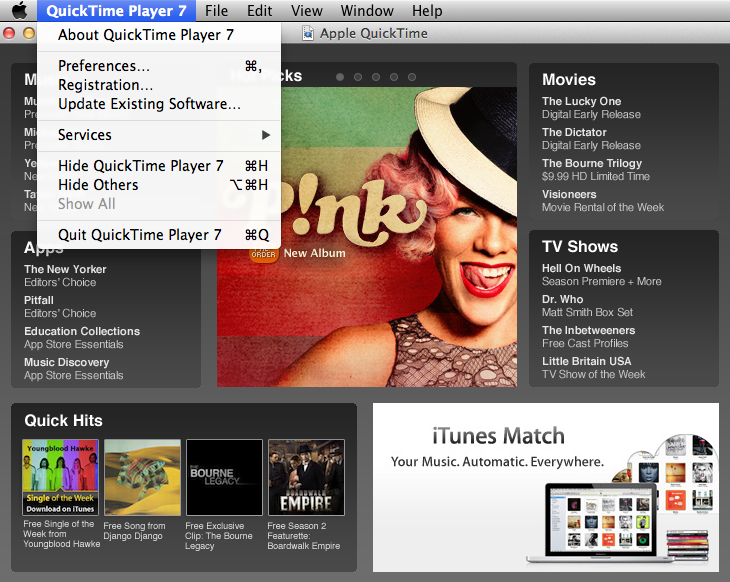Minimize the Apple QuickTime window

tap(29, 34)
